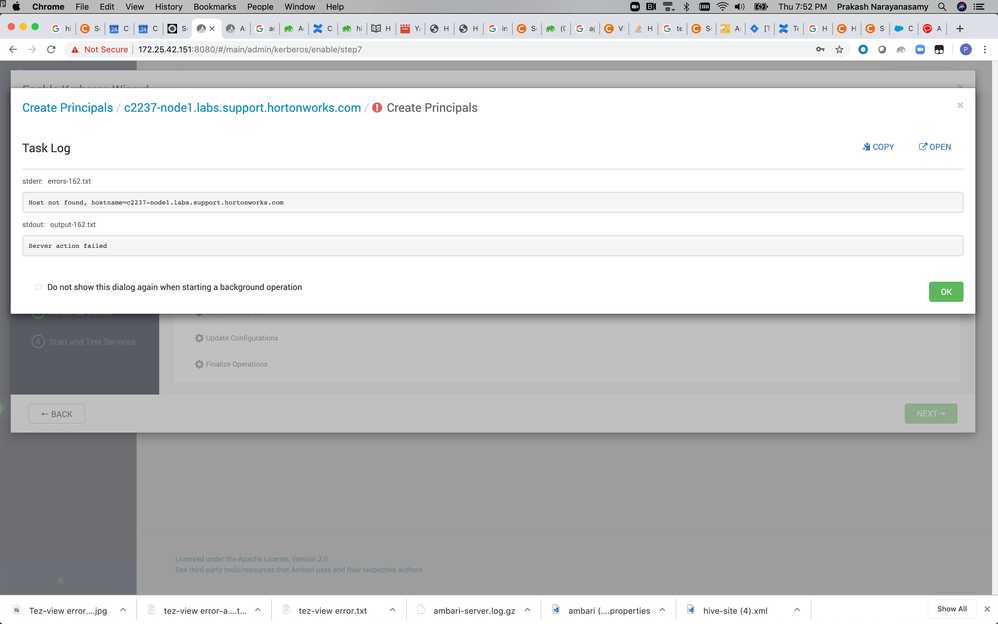Viewport: 998px width, 624px height.
Task: Close the active Ambari tab
Action: coord(212,29)
